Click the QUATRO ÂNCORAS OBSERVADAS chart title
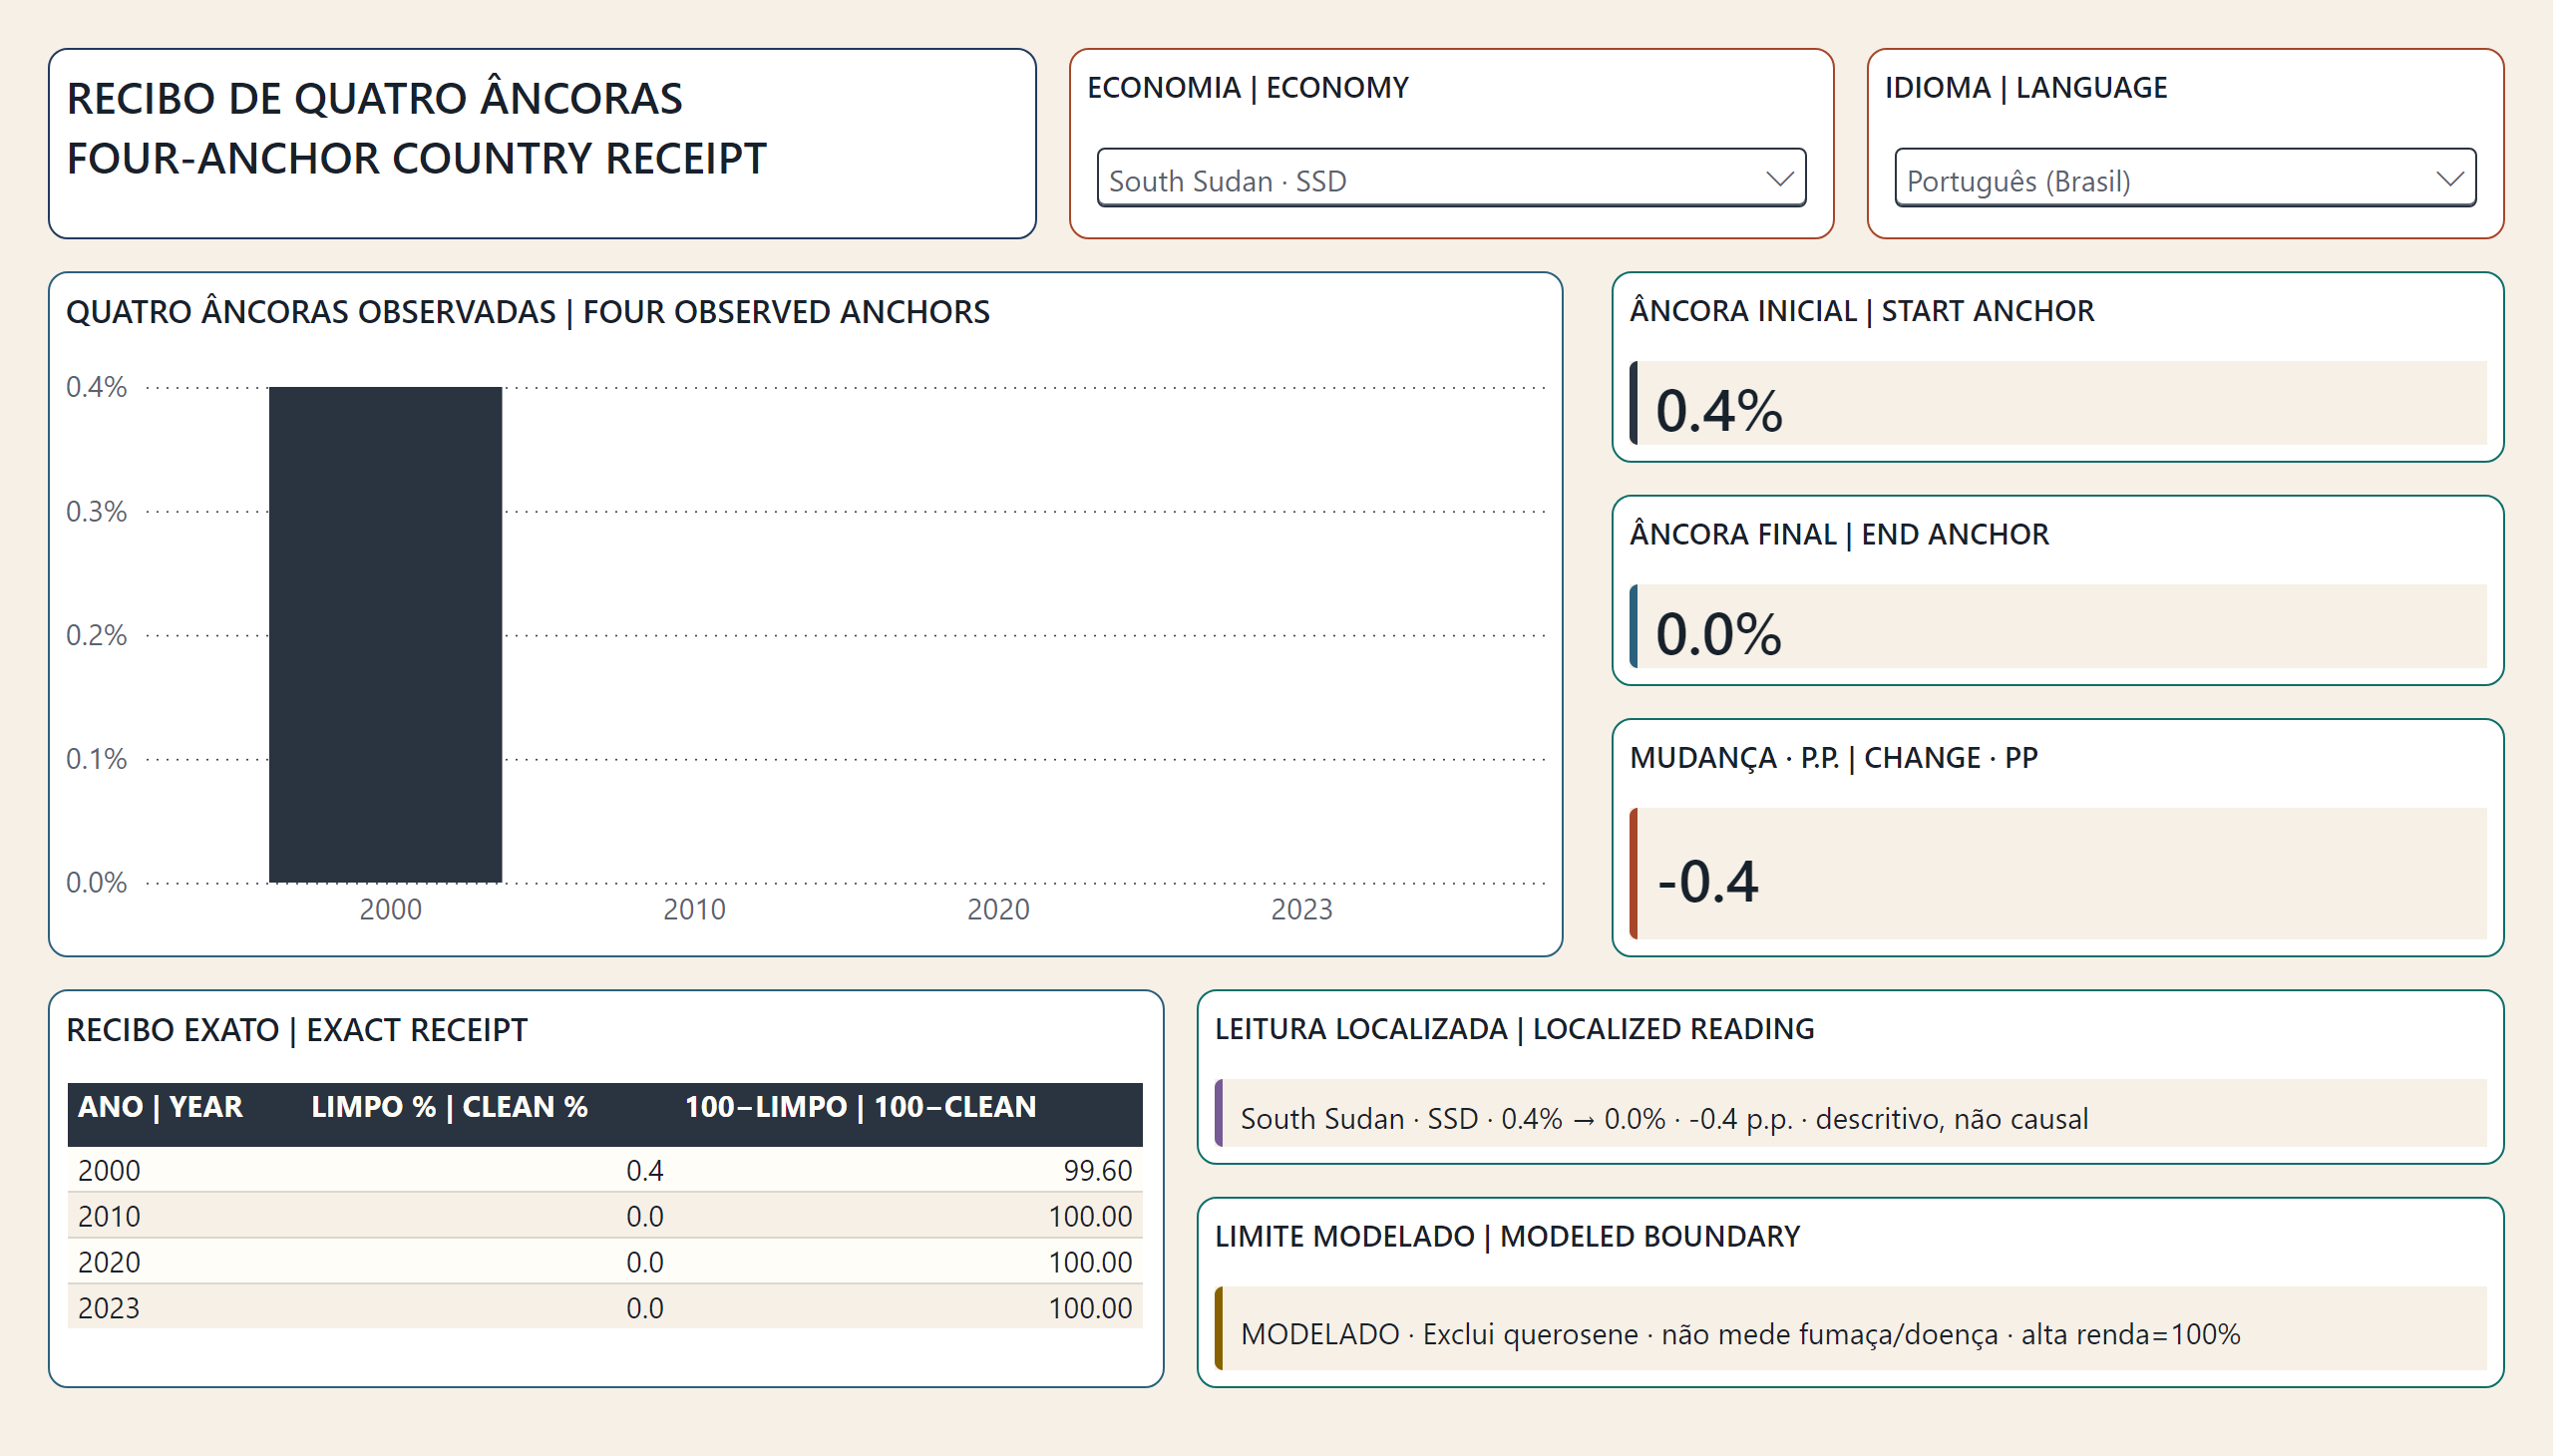Screen dimensions: 2553x1456 pos(527,312)
